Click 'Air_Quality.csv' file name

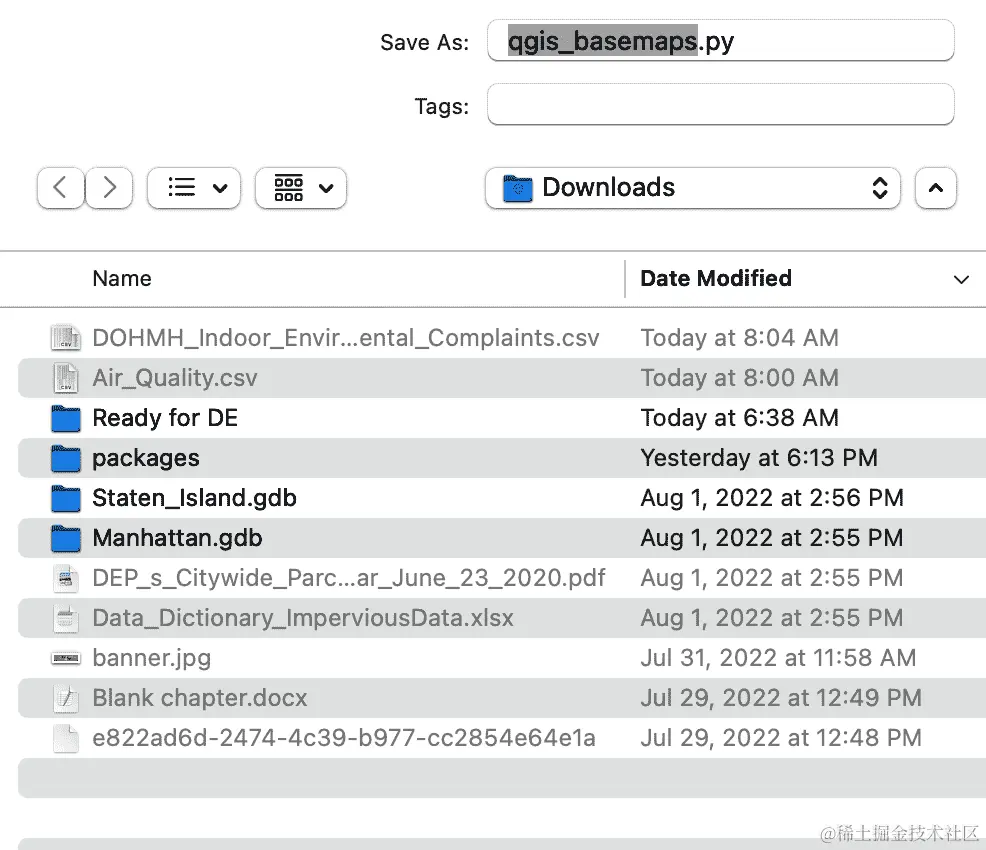(x=175, y=378)
